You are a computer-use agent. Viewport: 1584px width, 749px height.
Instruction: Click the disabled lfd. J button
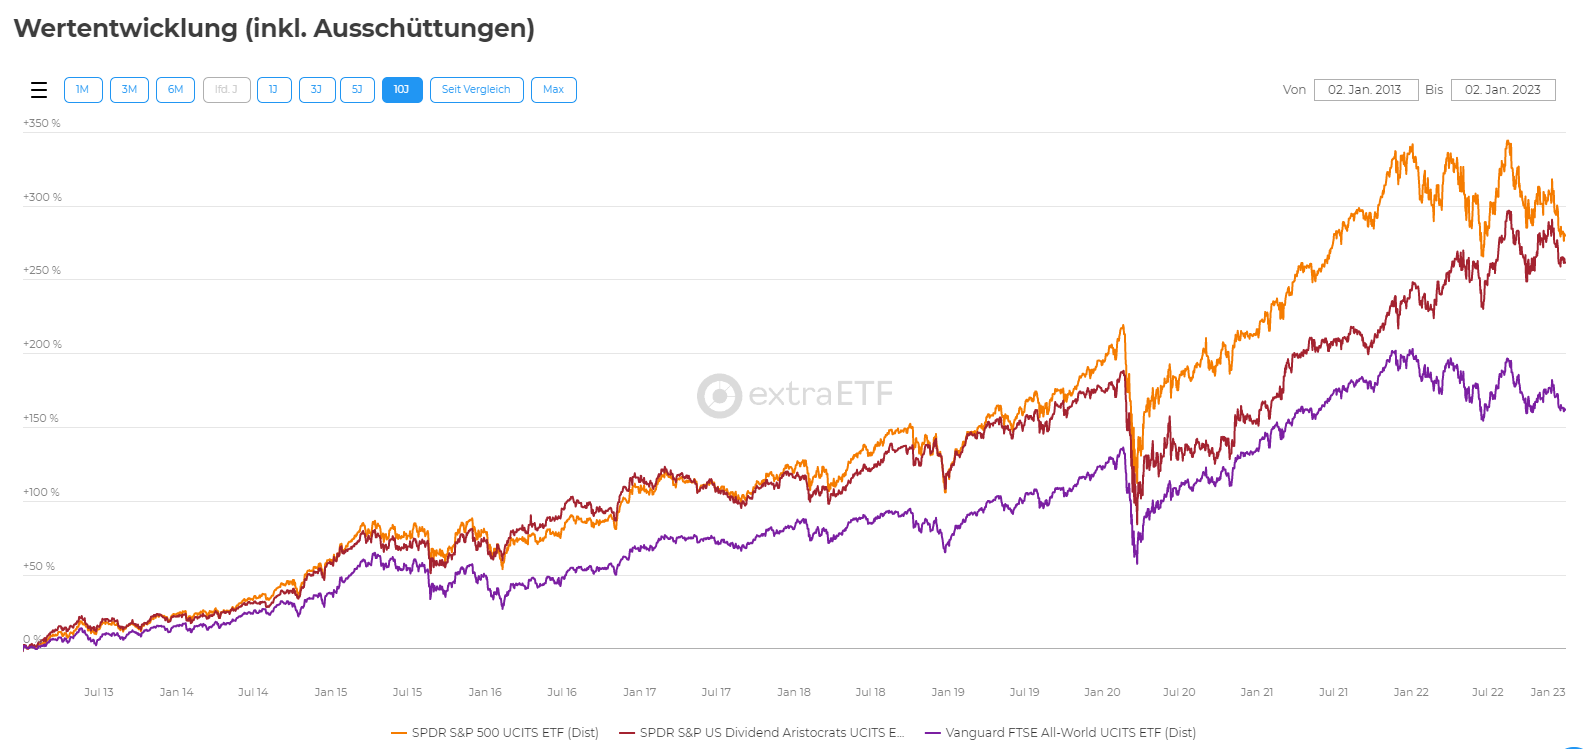tap(226, 90)
